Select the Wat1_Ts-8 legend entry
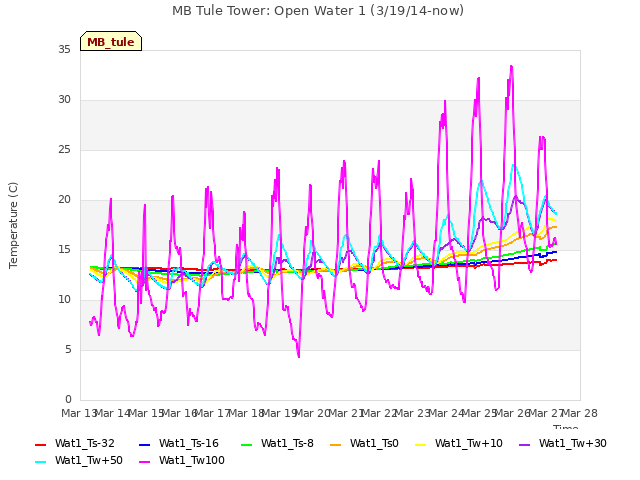The image size is (640, 480). click(277, 443)
